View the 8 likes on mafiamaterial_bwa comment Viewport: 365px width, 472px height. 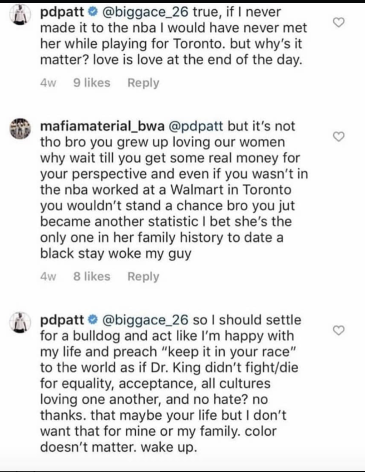click(92, 277)
